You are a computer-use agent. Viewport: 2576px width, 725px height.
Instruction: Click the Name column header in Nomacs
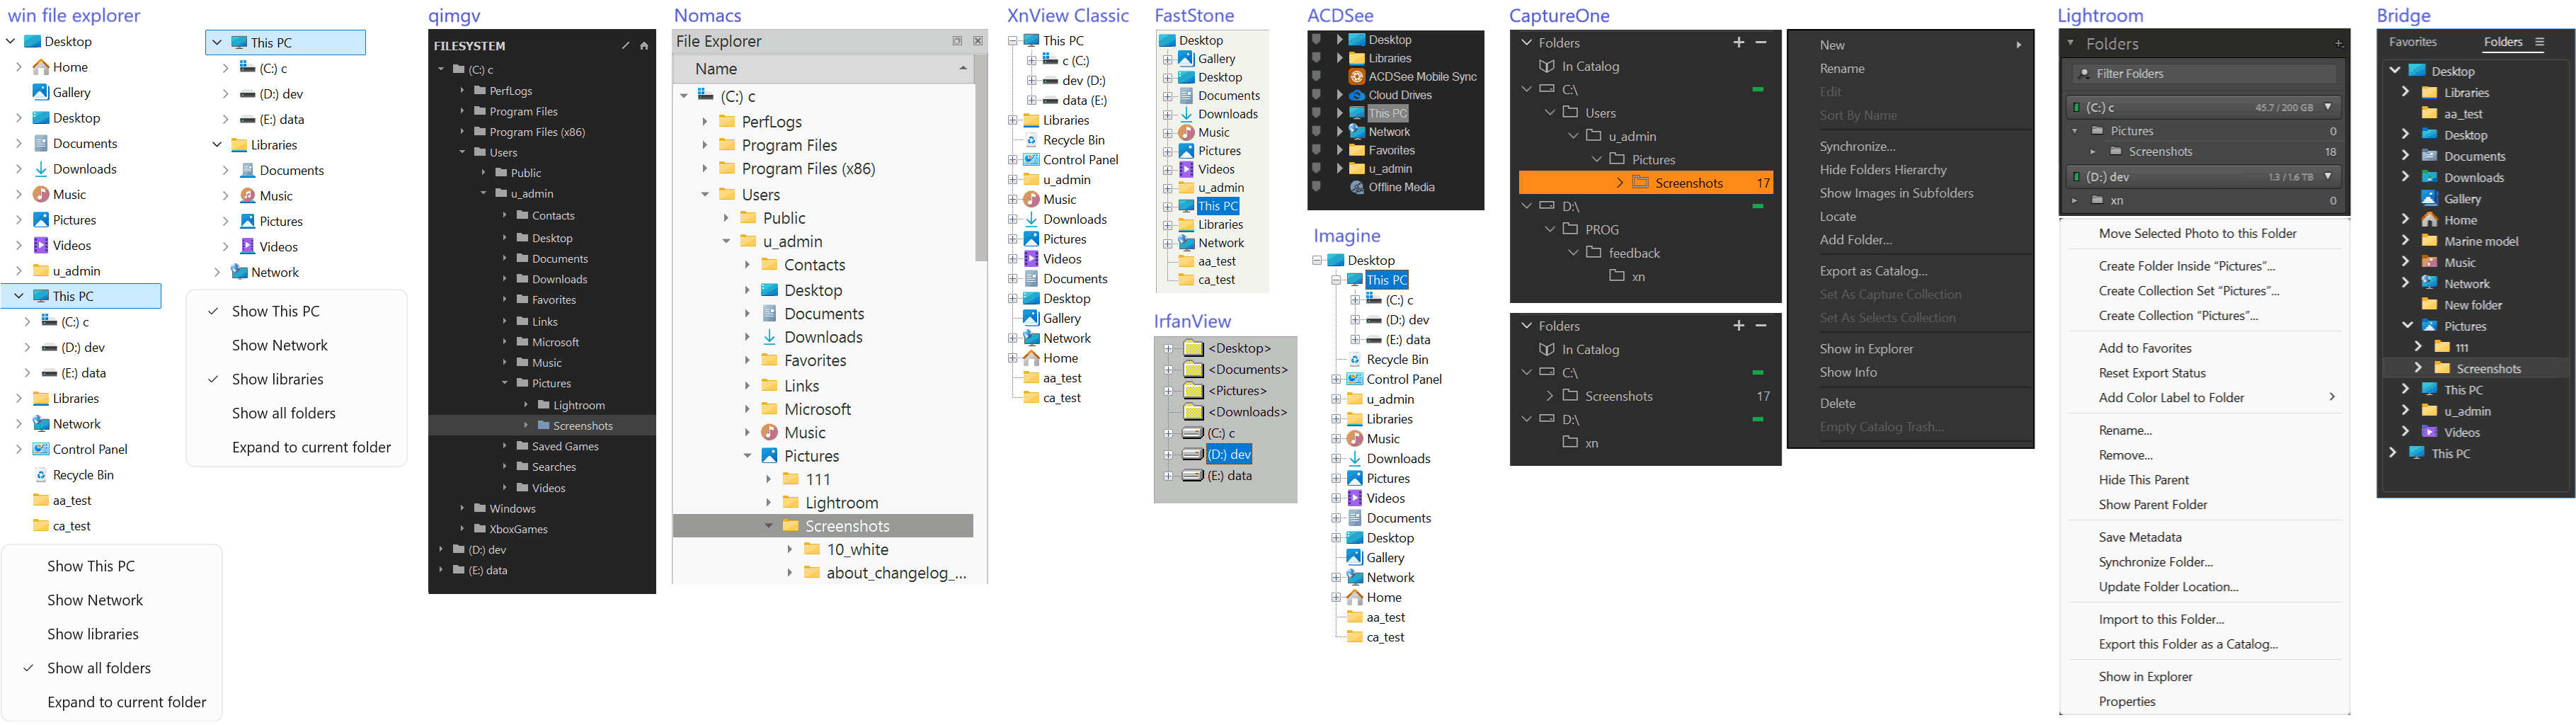(x=714, y=68)
